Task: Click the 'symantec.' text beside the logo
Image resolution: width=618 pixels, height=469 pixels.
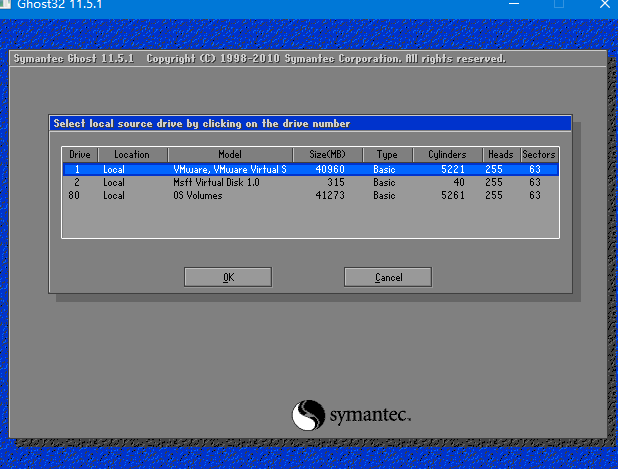Action: (369, 415)
